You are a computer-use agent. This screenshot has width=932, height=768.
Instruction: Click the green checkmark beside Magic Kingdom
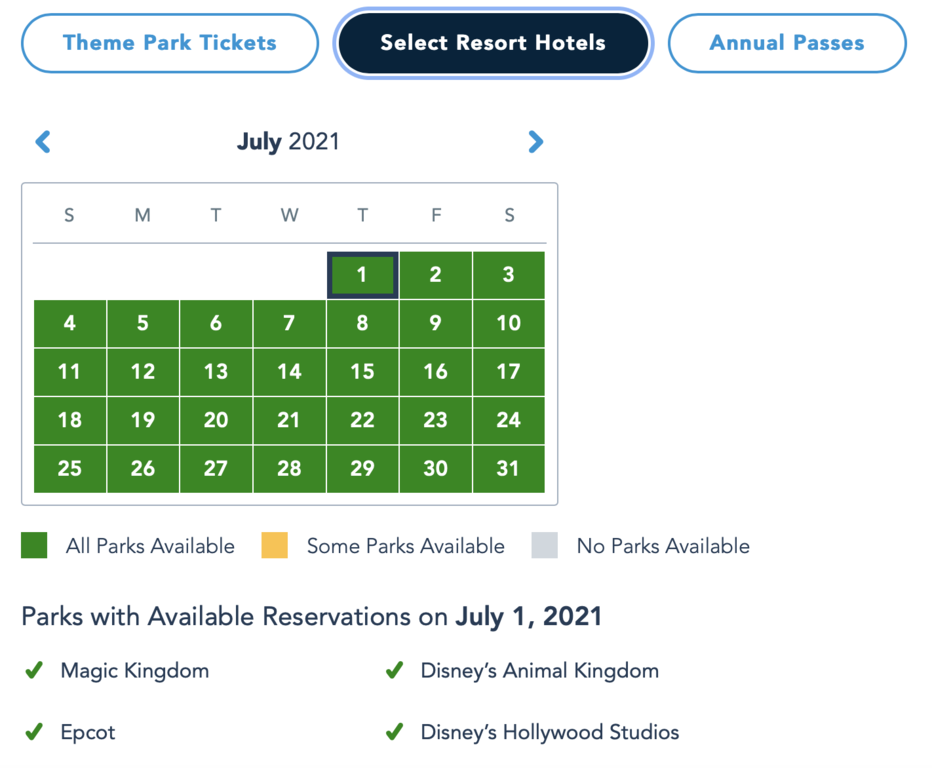point(34,670)
